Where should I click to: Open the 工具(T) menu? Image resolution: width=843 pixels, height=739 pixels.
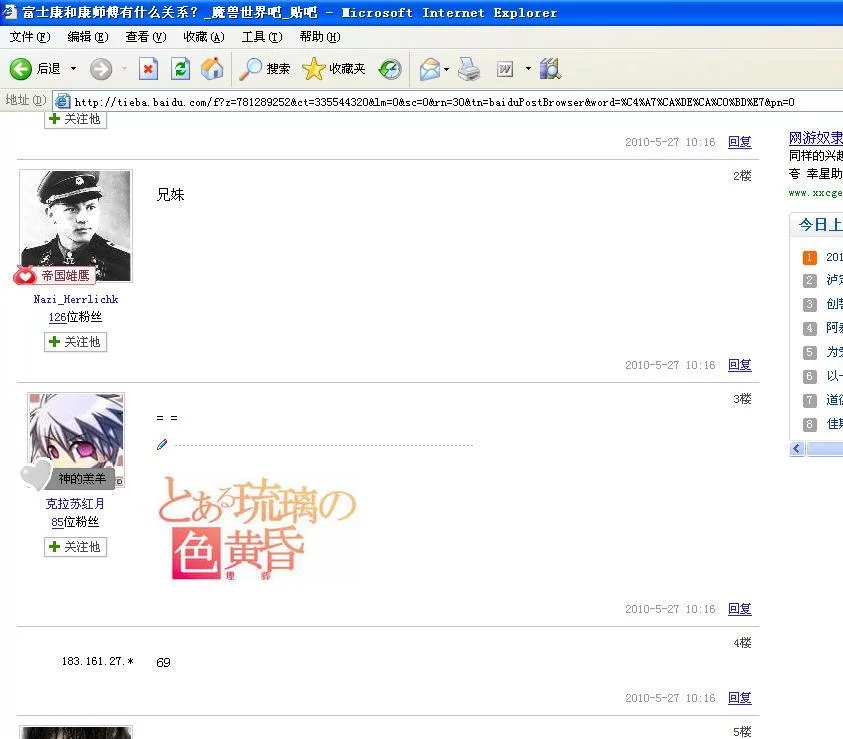tap(262, 37)
